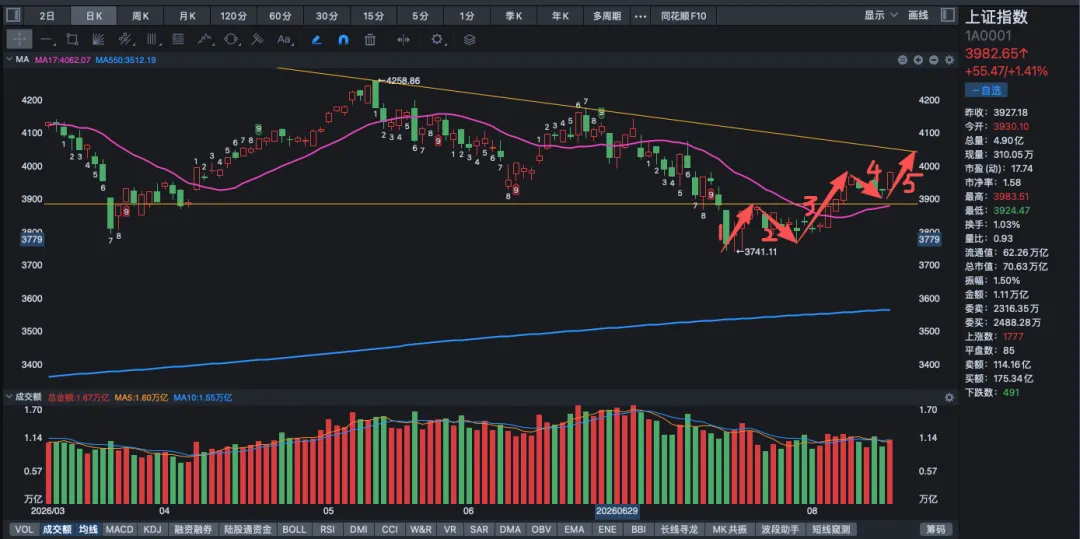The width and height of the screenshot is (1080, 539).
Task: Open the 多周期 multi-period view
Action: [x=606, y=15]
